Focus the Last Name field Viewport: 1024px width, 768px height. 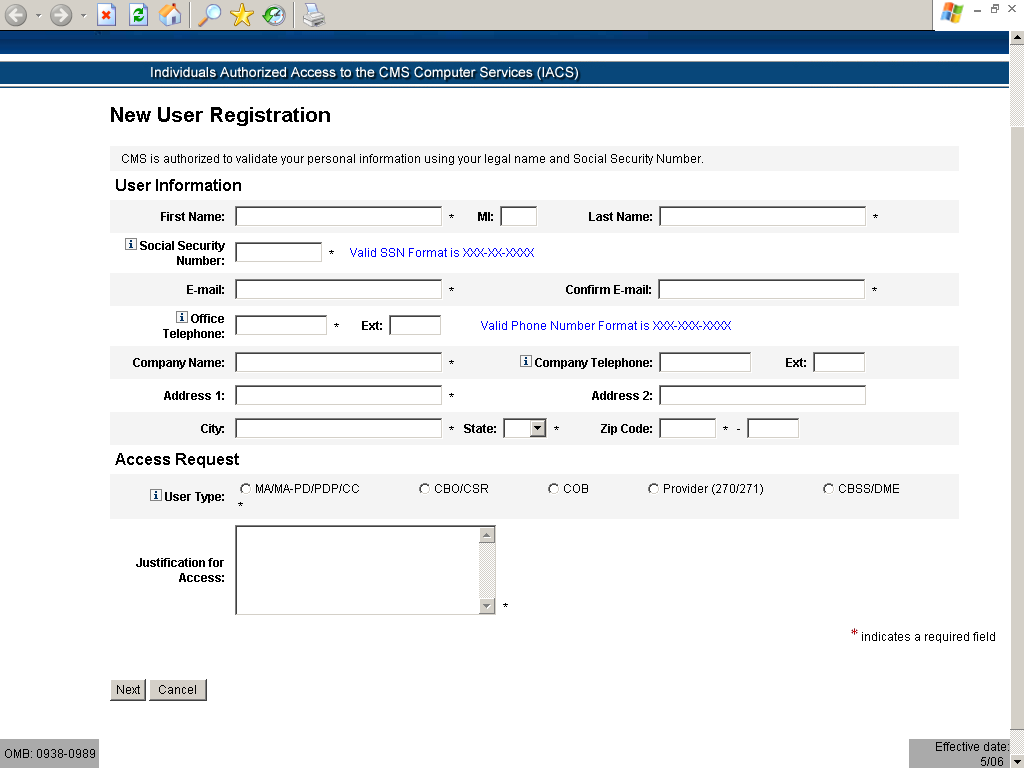click(x=762, y=216)
